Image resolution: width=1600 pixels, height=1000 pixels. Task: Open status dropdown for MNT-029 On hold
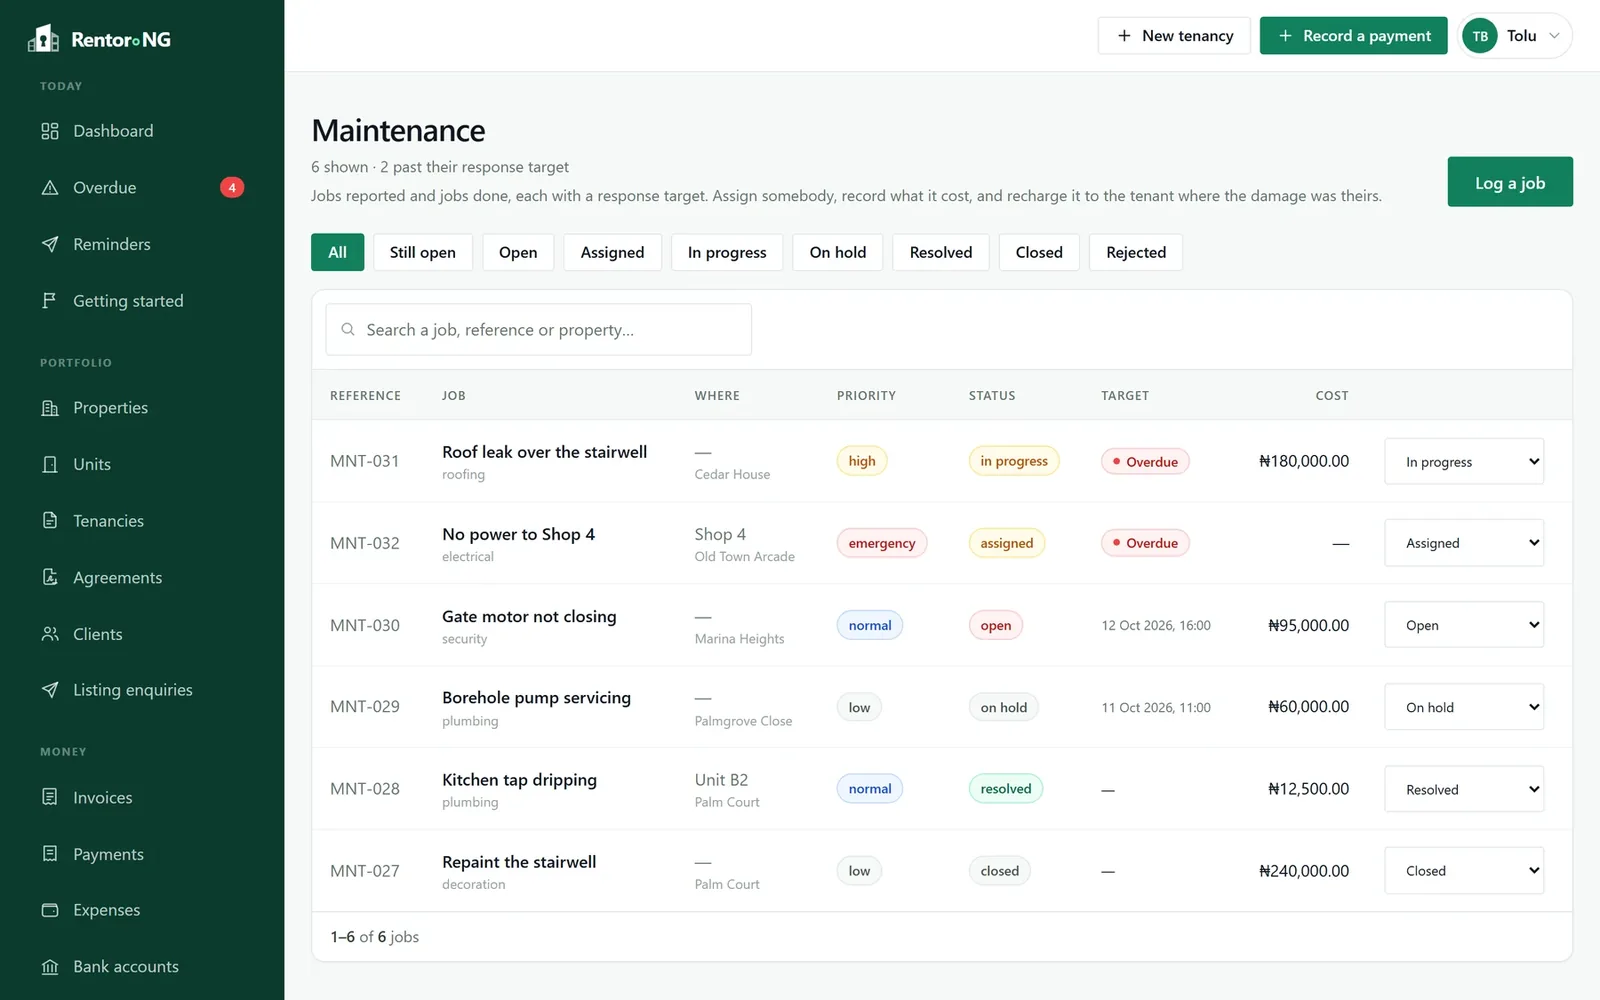1464,707
